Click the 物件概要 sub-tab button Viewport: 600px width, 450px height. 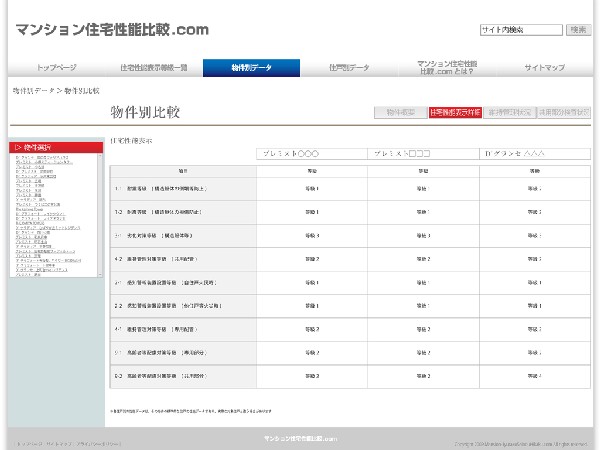click(x=400, y=113)
